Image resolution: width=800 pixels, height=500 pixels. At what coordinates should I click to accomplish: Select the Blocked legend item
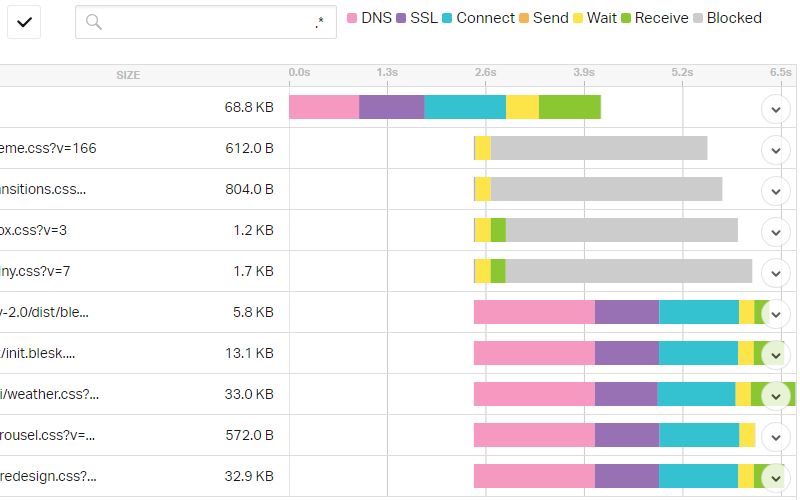point(733,18)
